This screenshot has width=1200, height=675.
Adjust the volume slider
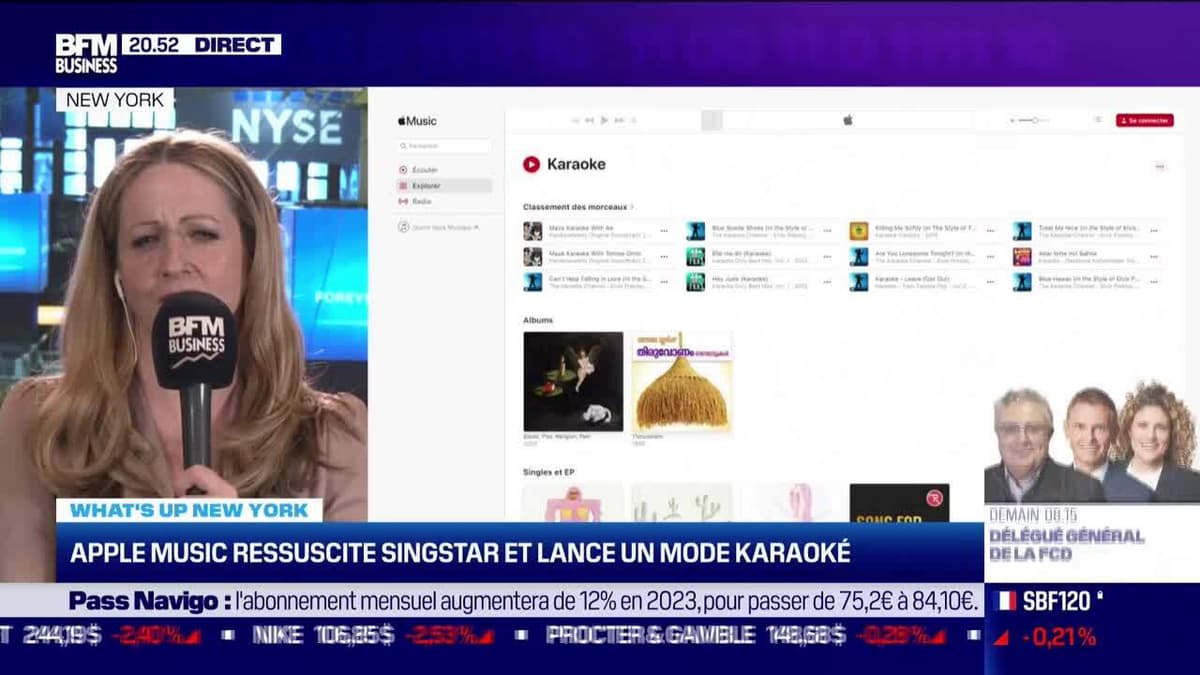click(x=1032, y=120)
